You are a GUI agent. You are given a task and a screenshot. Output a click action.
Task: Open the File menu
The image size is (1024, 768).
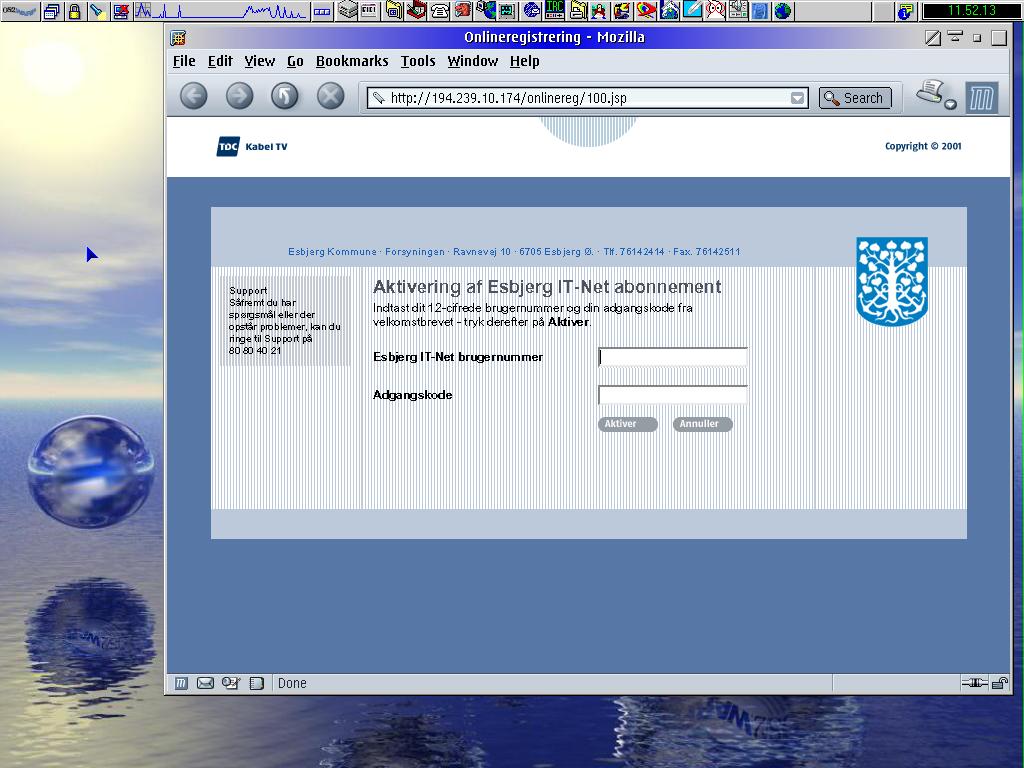click(x=184, y=61)
